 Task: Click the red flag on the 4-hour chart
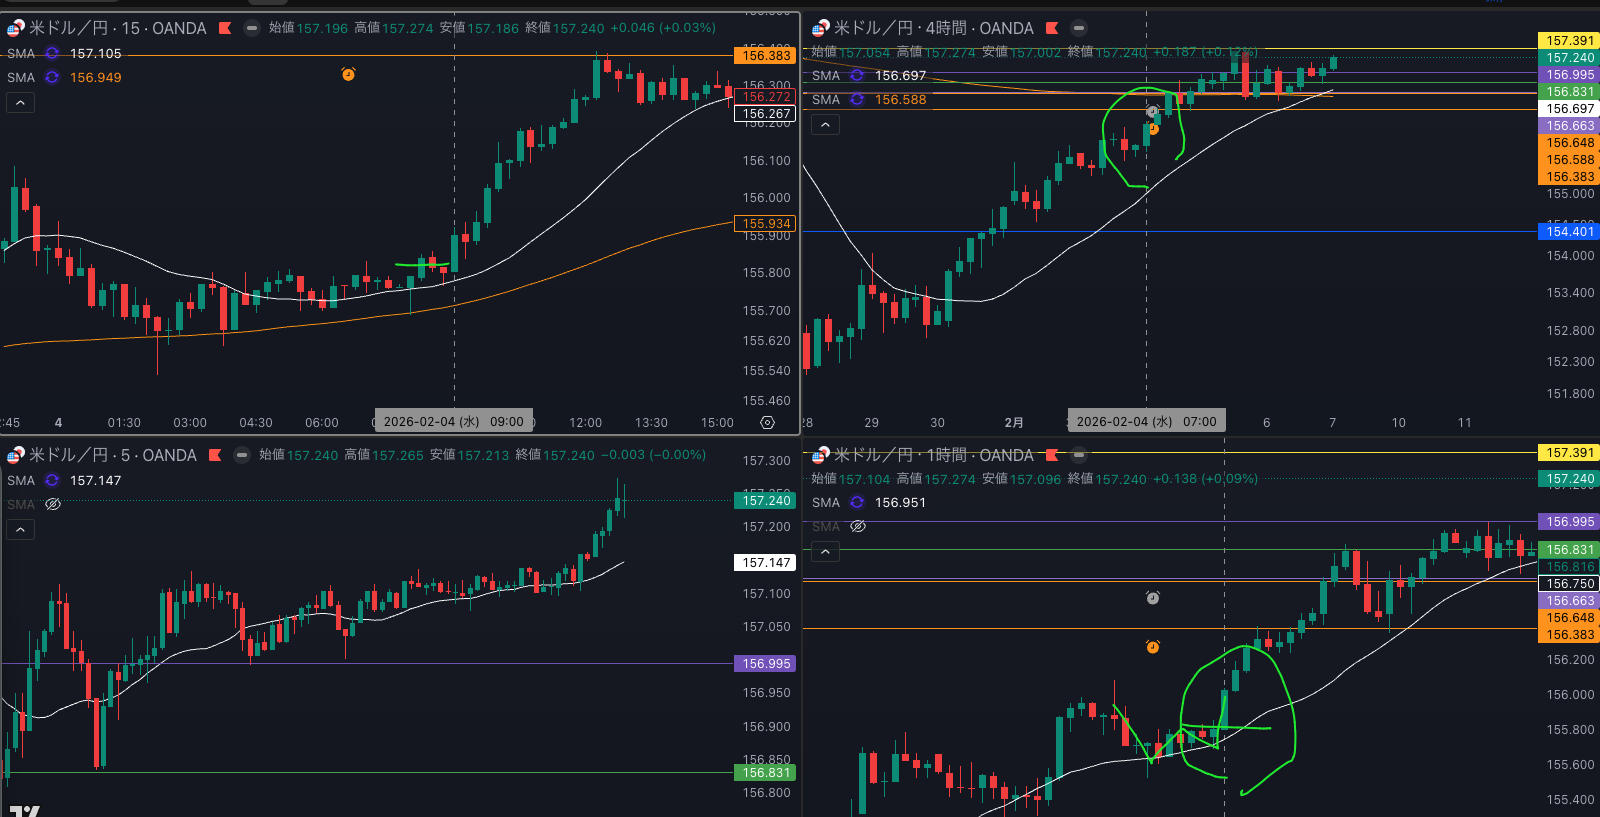click(1052, 28)
